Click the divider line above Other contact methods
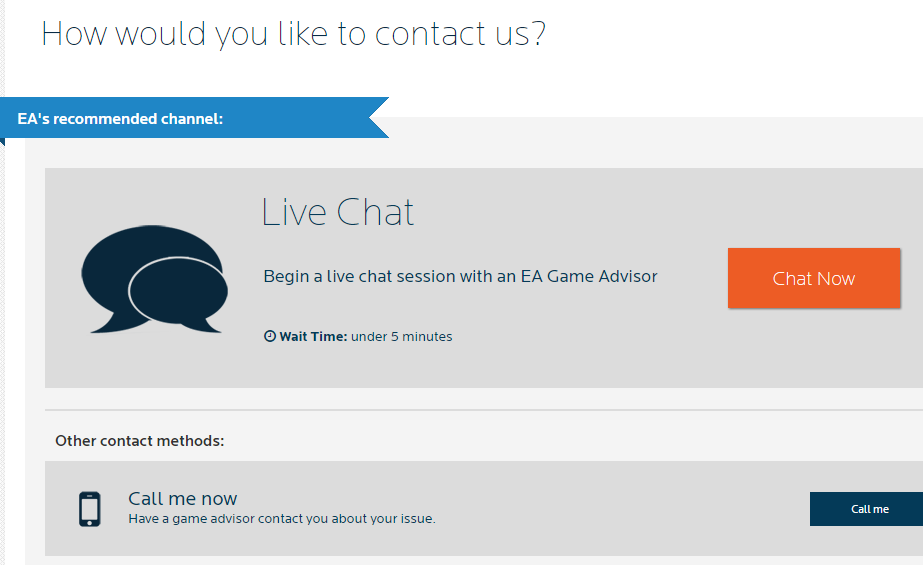The height and width of the screenshot is (565, 923). (480, 410)
